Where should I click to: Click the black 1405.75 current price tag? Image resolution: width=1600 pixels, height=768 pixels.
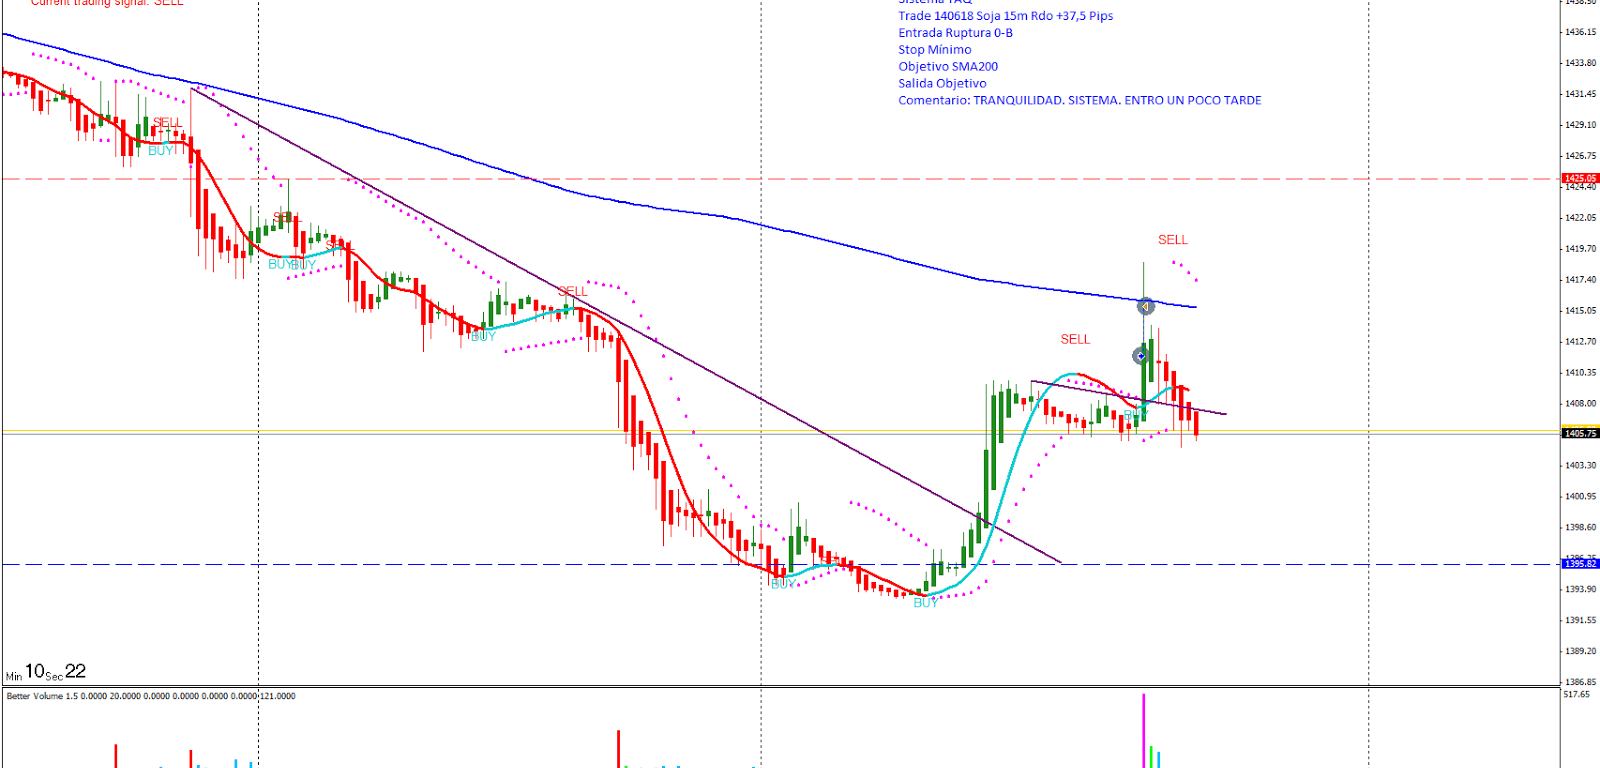pyautogui.click(x=1580, y=434)
